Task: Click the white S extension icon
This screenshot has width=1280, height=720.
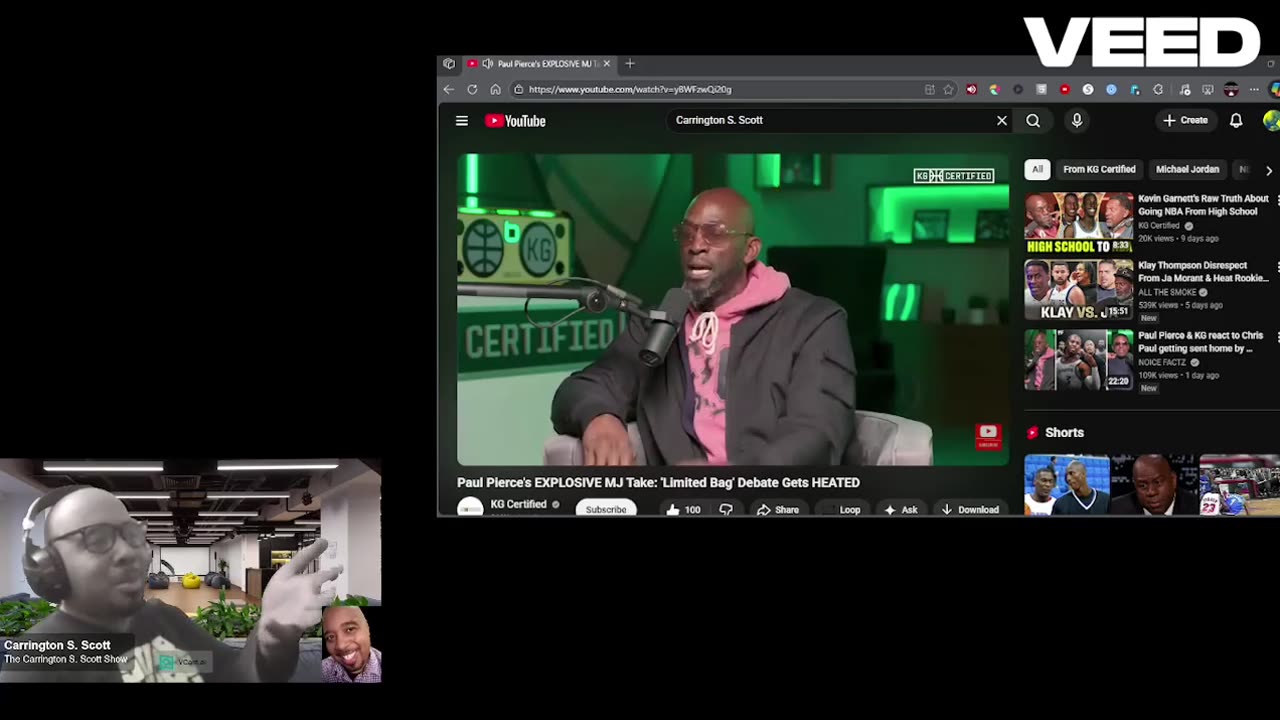Action: [1088, 89]
